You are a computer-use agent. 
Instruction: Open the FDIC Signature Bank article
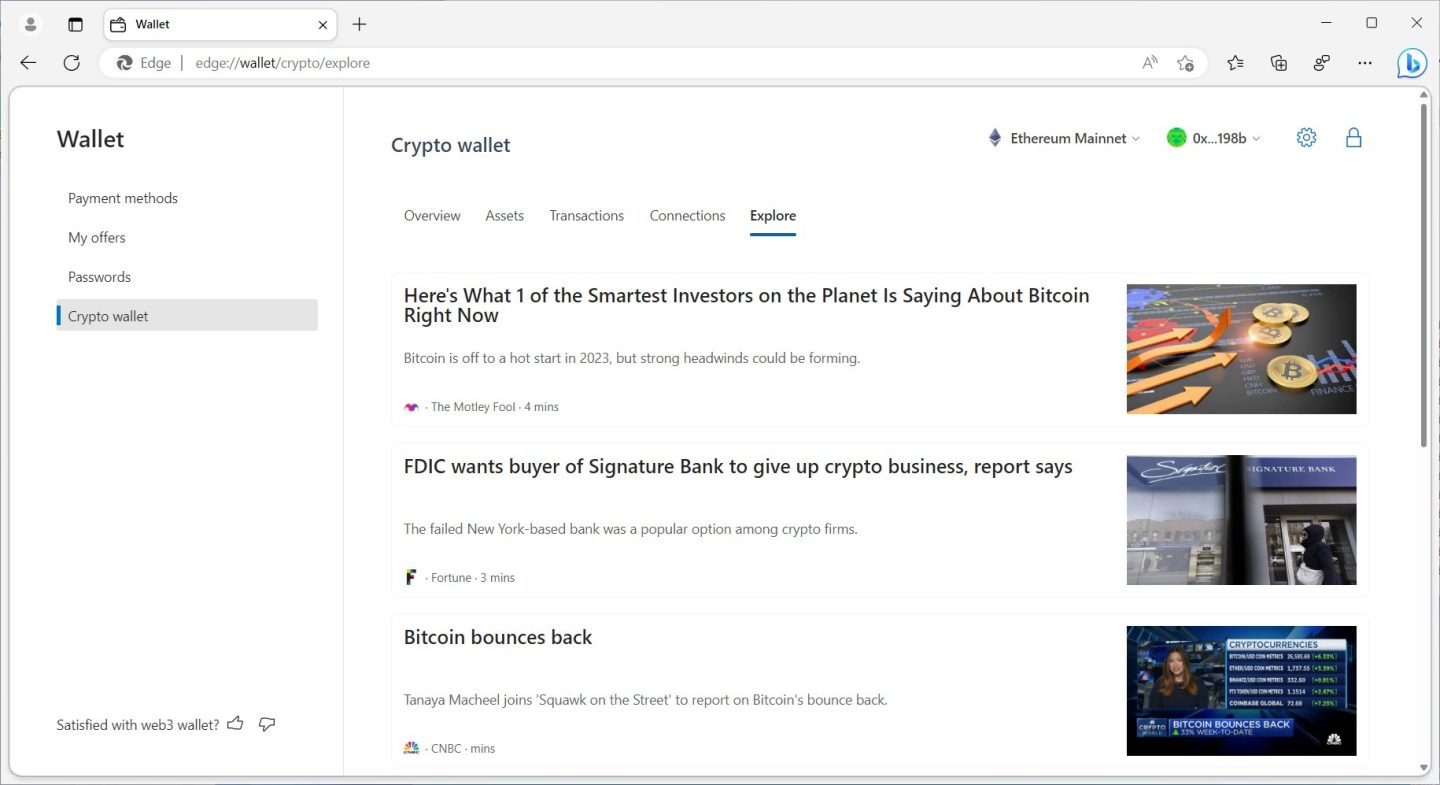click(x=737, y=466)
